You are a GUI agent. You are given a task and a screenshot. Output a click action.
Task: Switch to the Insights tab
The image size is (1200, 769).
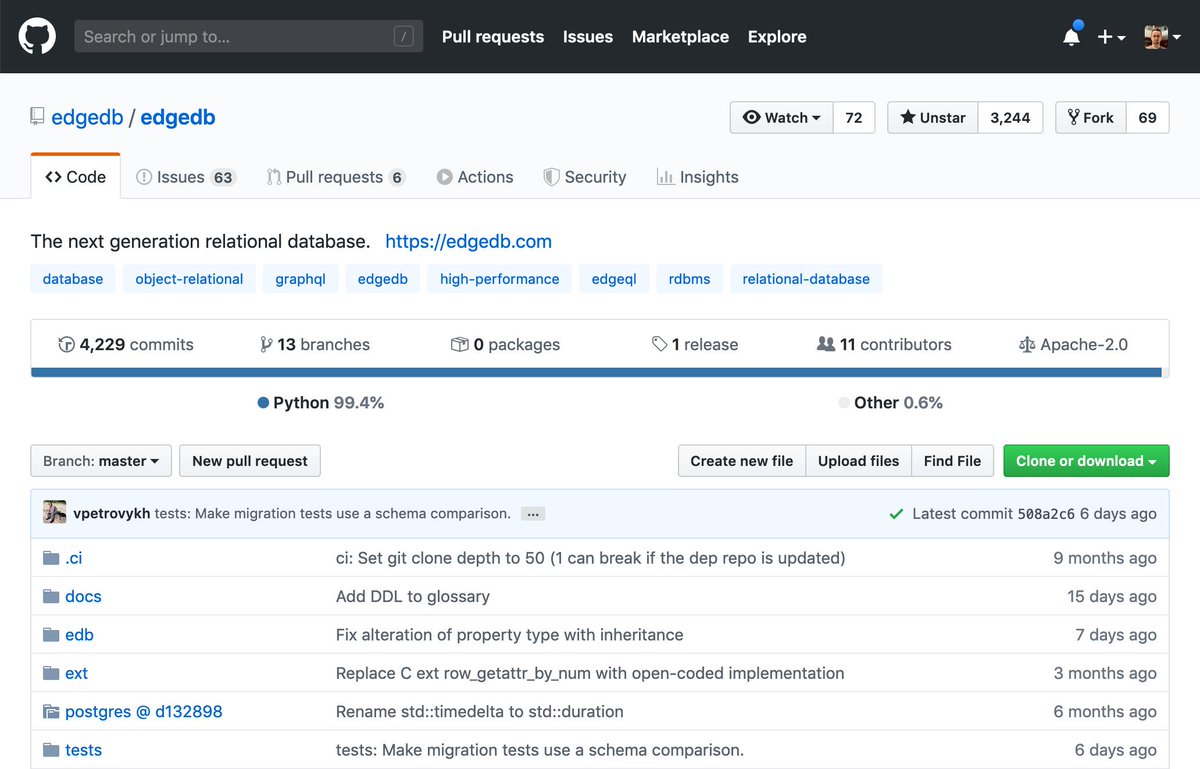click(x=698, y=177)
